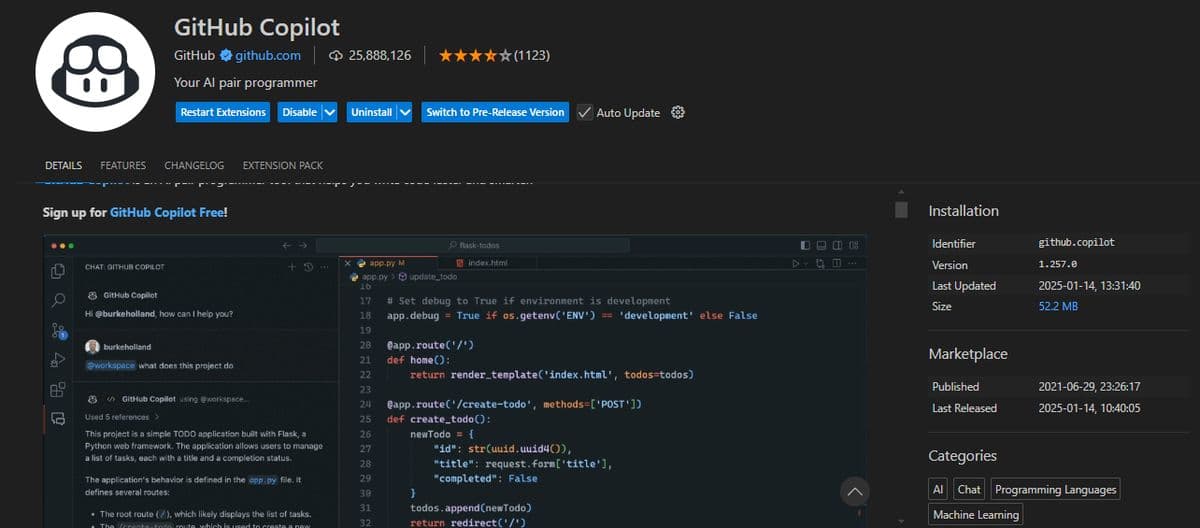Open the GitHub Copilot Free link
Screen dimensions: 1200x528
[166, 212]
